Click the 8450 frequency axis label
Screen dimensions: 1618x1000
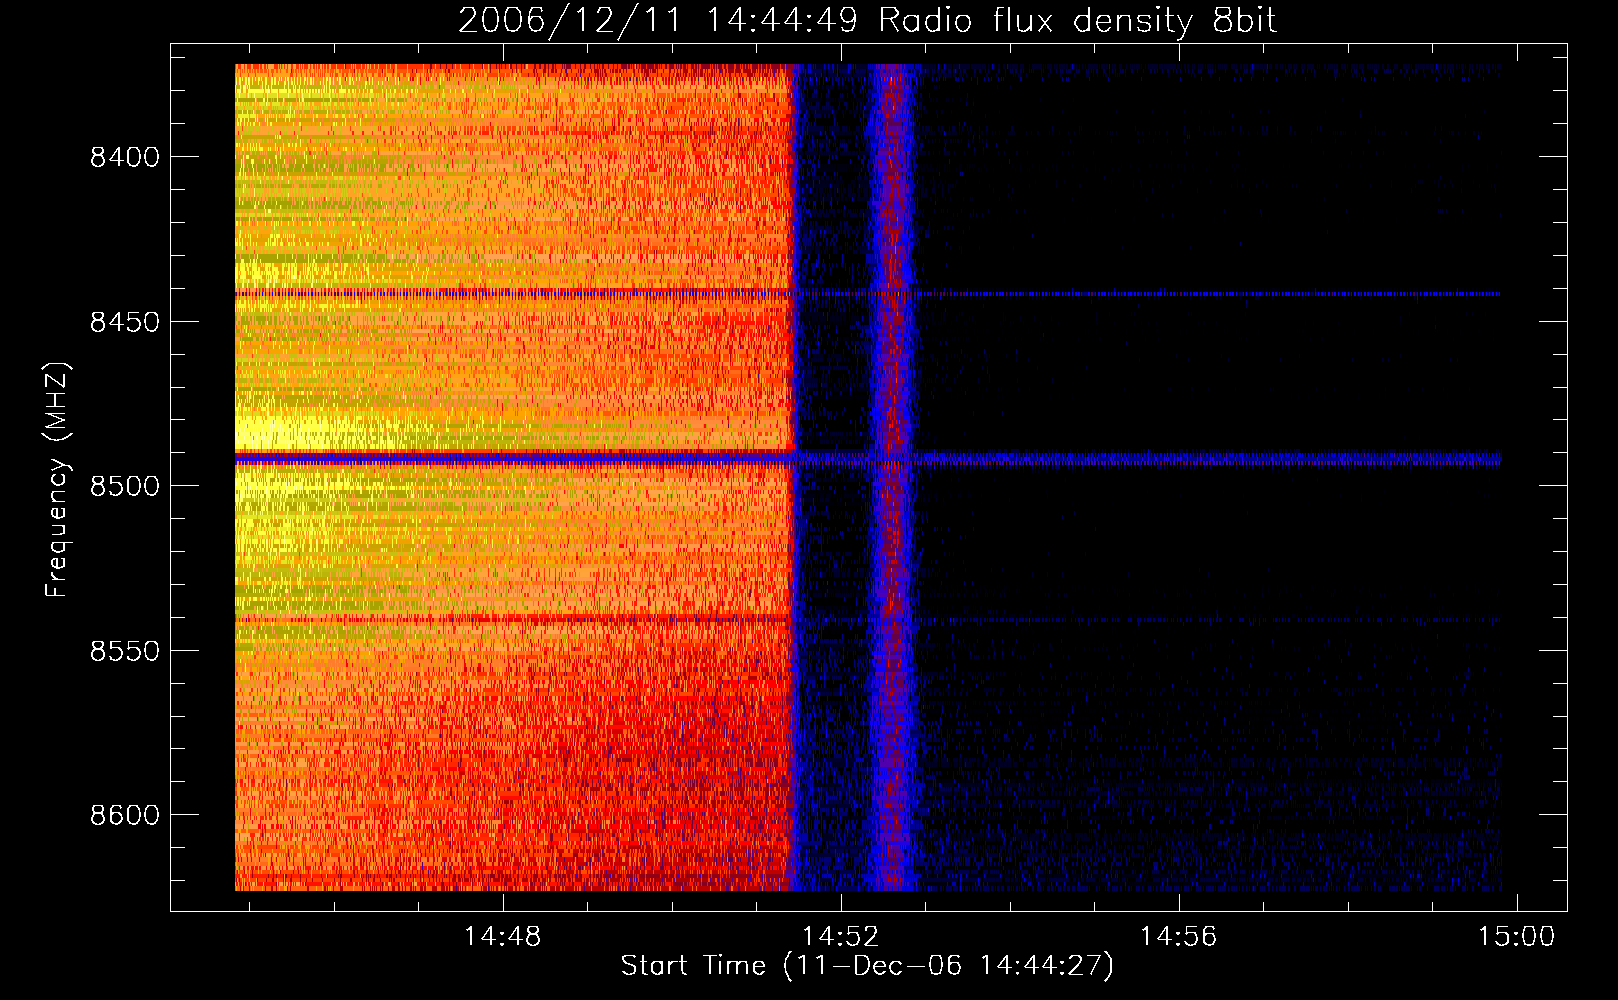pos(125,322)
